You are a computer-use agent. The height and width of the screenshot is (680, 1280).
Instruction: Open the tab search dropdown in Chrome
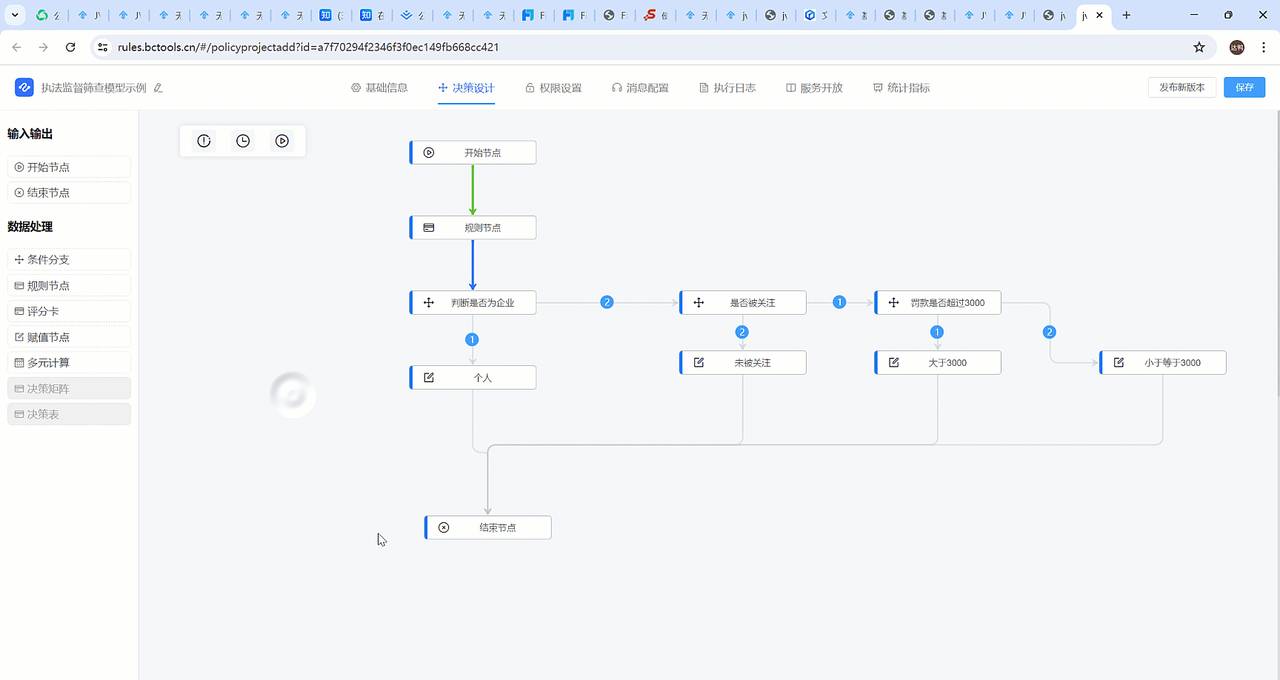15,15
